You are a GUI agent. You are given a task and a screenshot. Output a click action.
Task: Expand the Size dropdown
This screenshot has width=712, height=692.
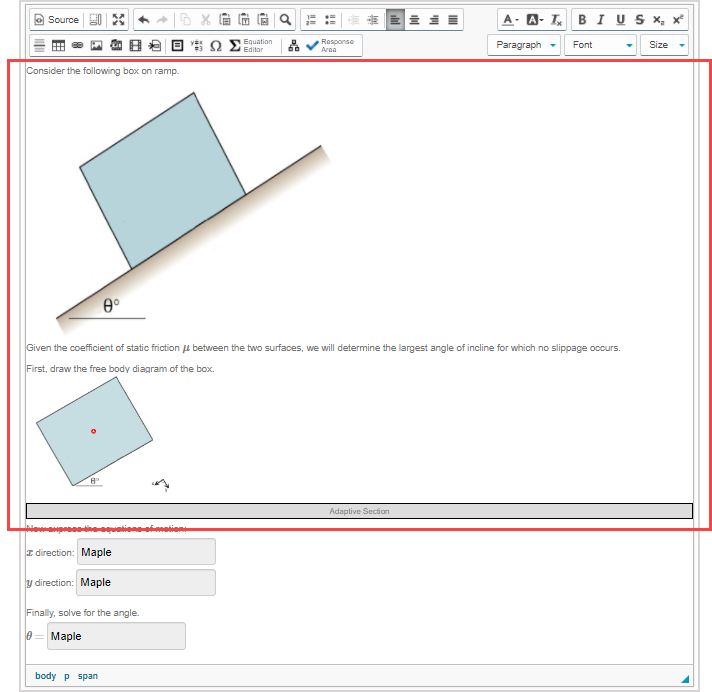(x=665, y=45)
